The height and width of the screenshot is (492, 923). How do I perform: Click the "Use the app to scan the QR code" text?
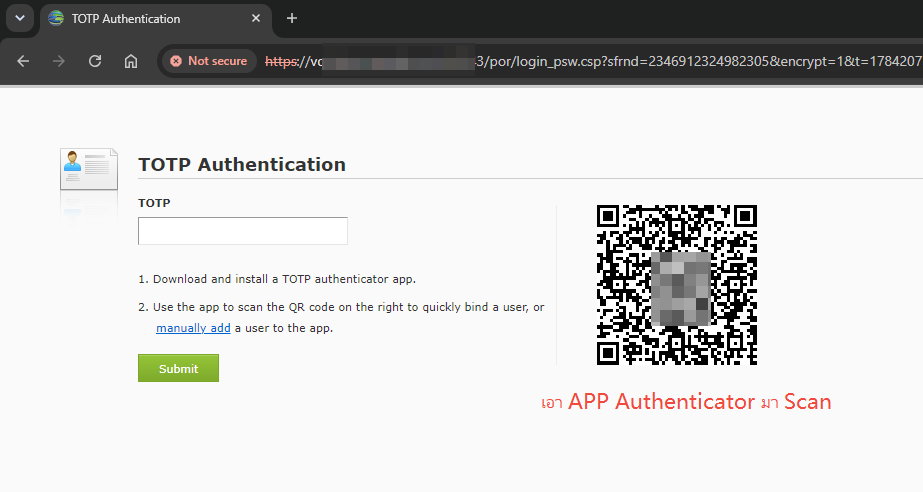253,307
